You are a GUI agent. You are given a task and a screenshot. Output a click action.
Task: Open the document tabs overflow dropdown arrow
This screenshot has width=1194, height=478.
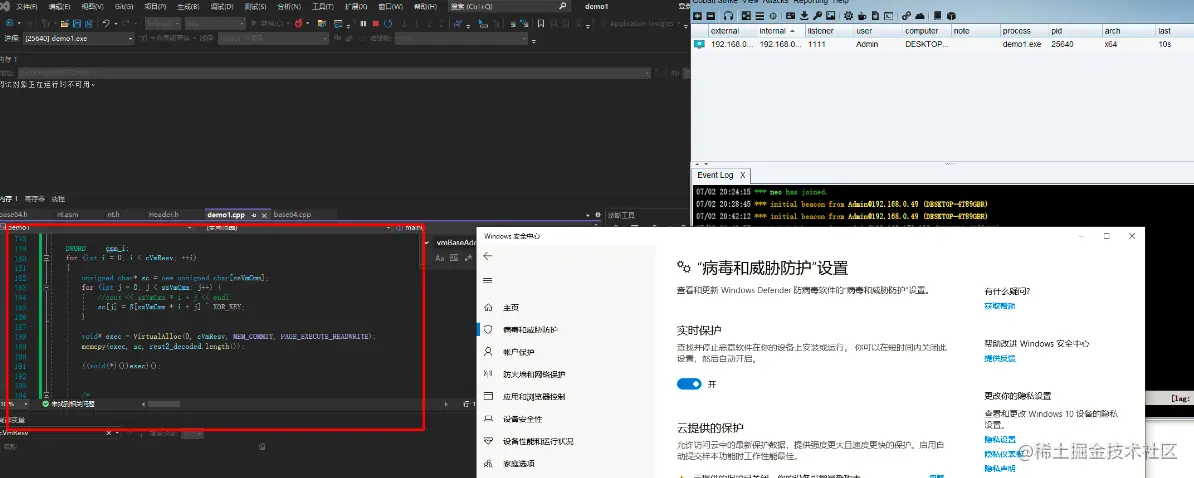(588, 215)
